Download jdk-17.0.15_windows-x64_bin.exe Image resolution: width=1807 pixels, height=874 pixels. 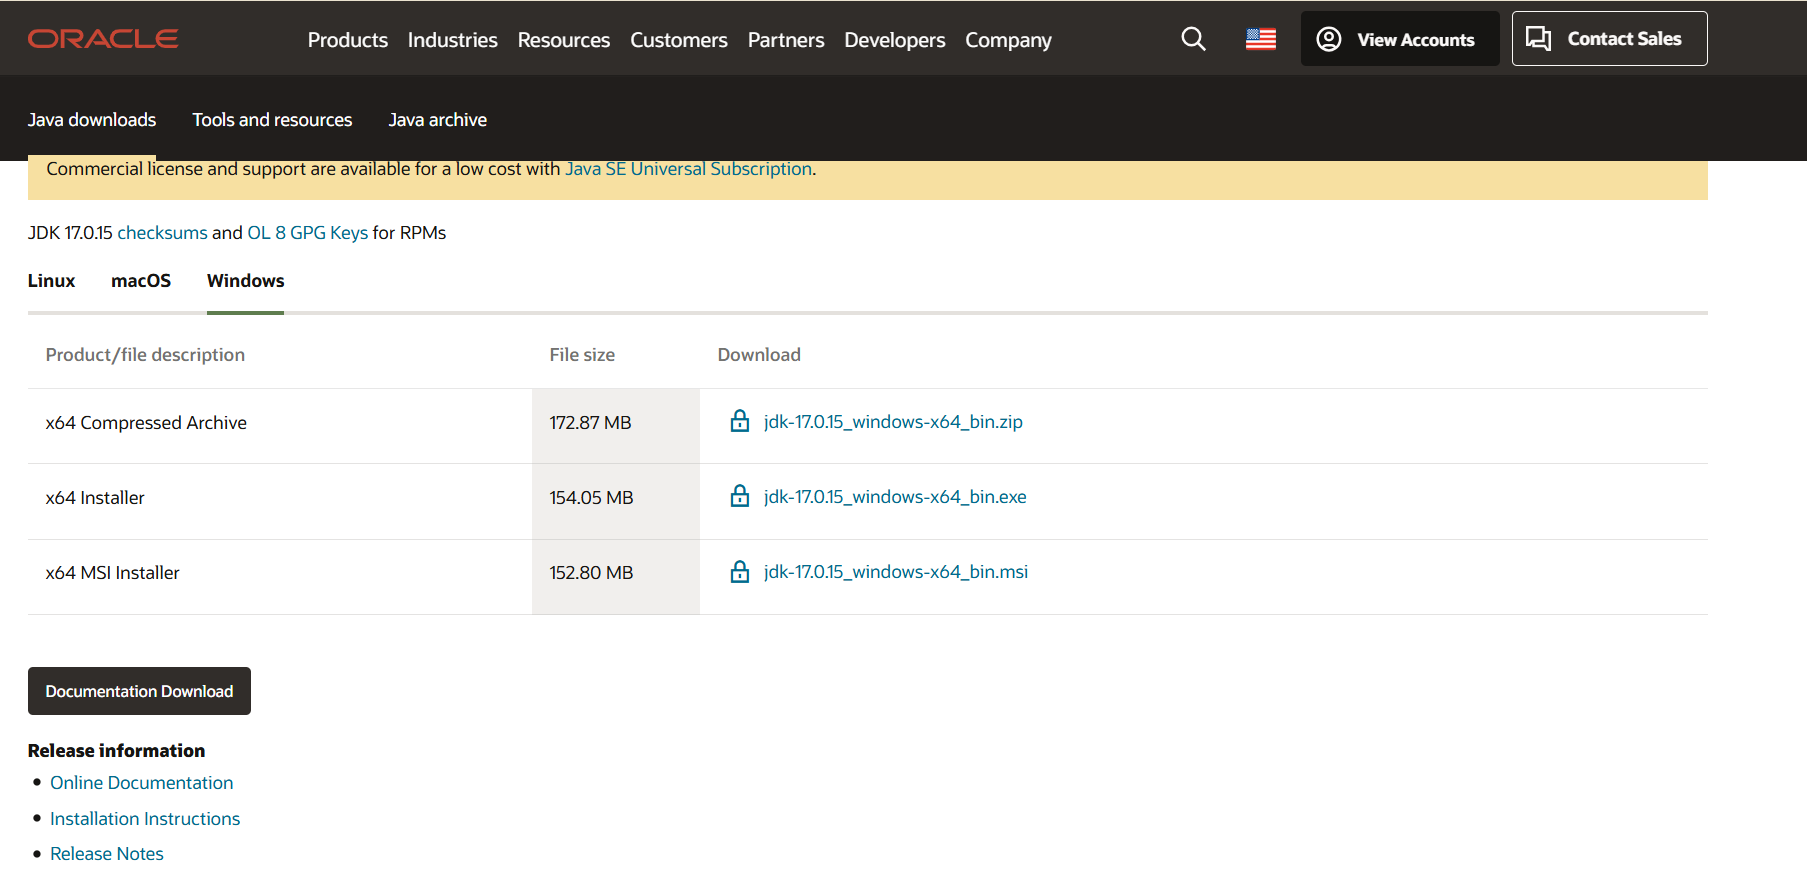(895, 497)
